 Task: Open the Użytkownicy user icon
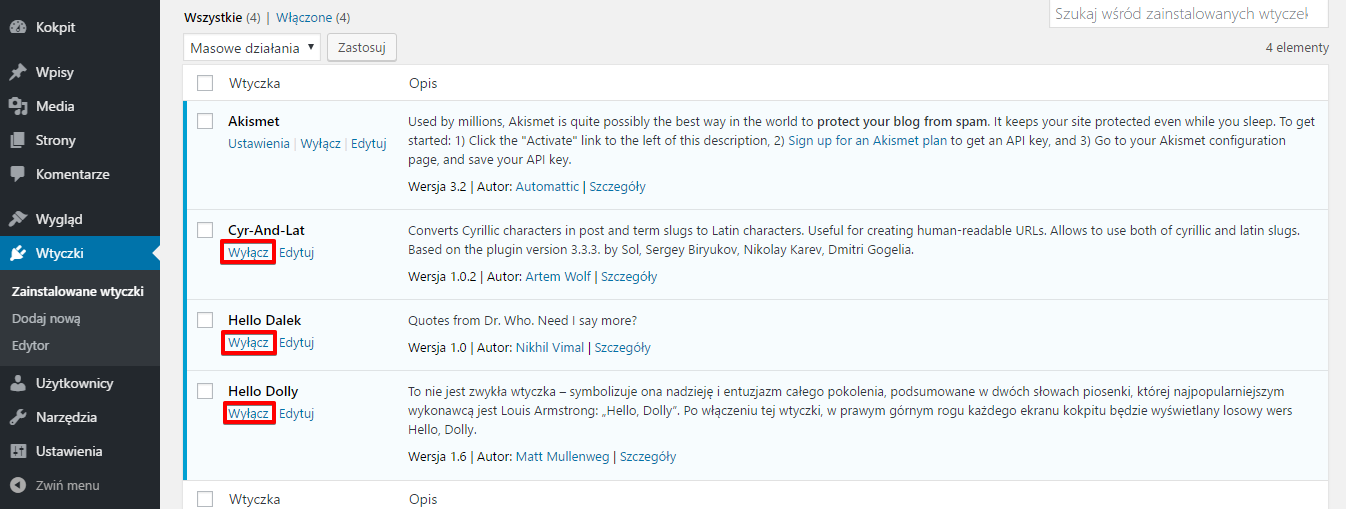[x=17, y=383]
